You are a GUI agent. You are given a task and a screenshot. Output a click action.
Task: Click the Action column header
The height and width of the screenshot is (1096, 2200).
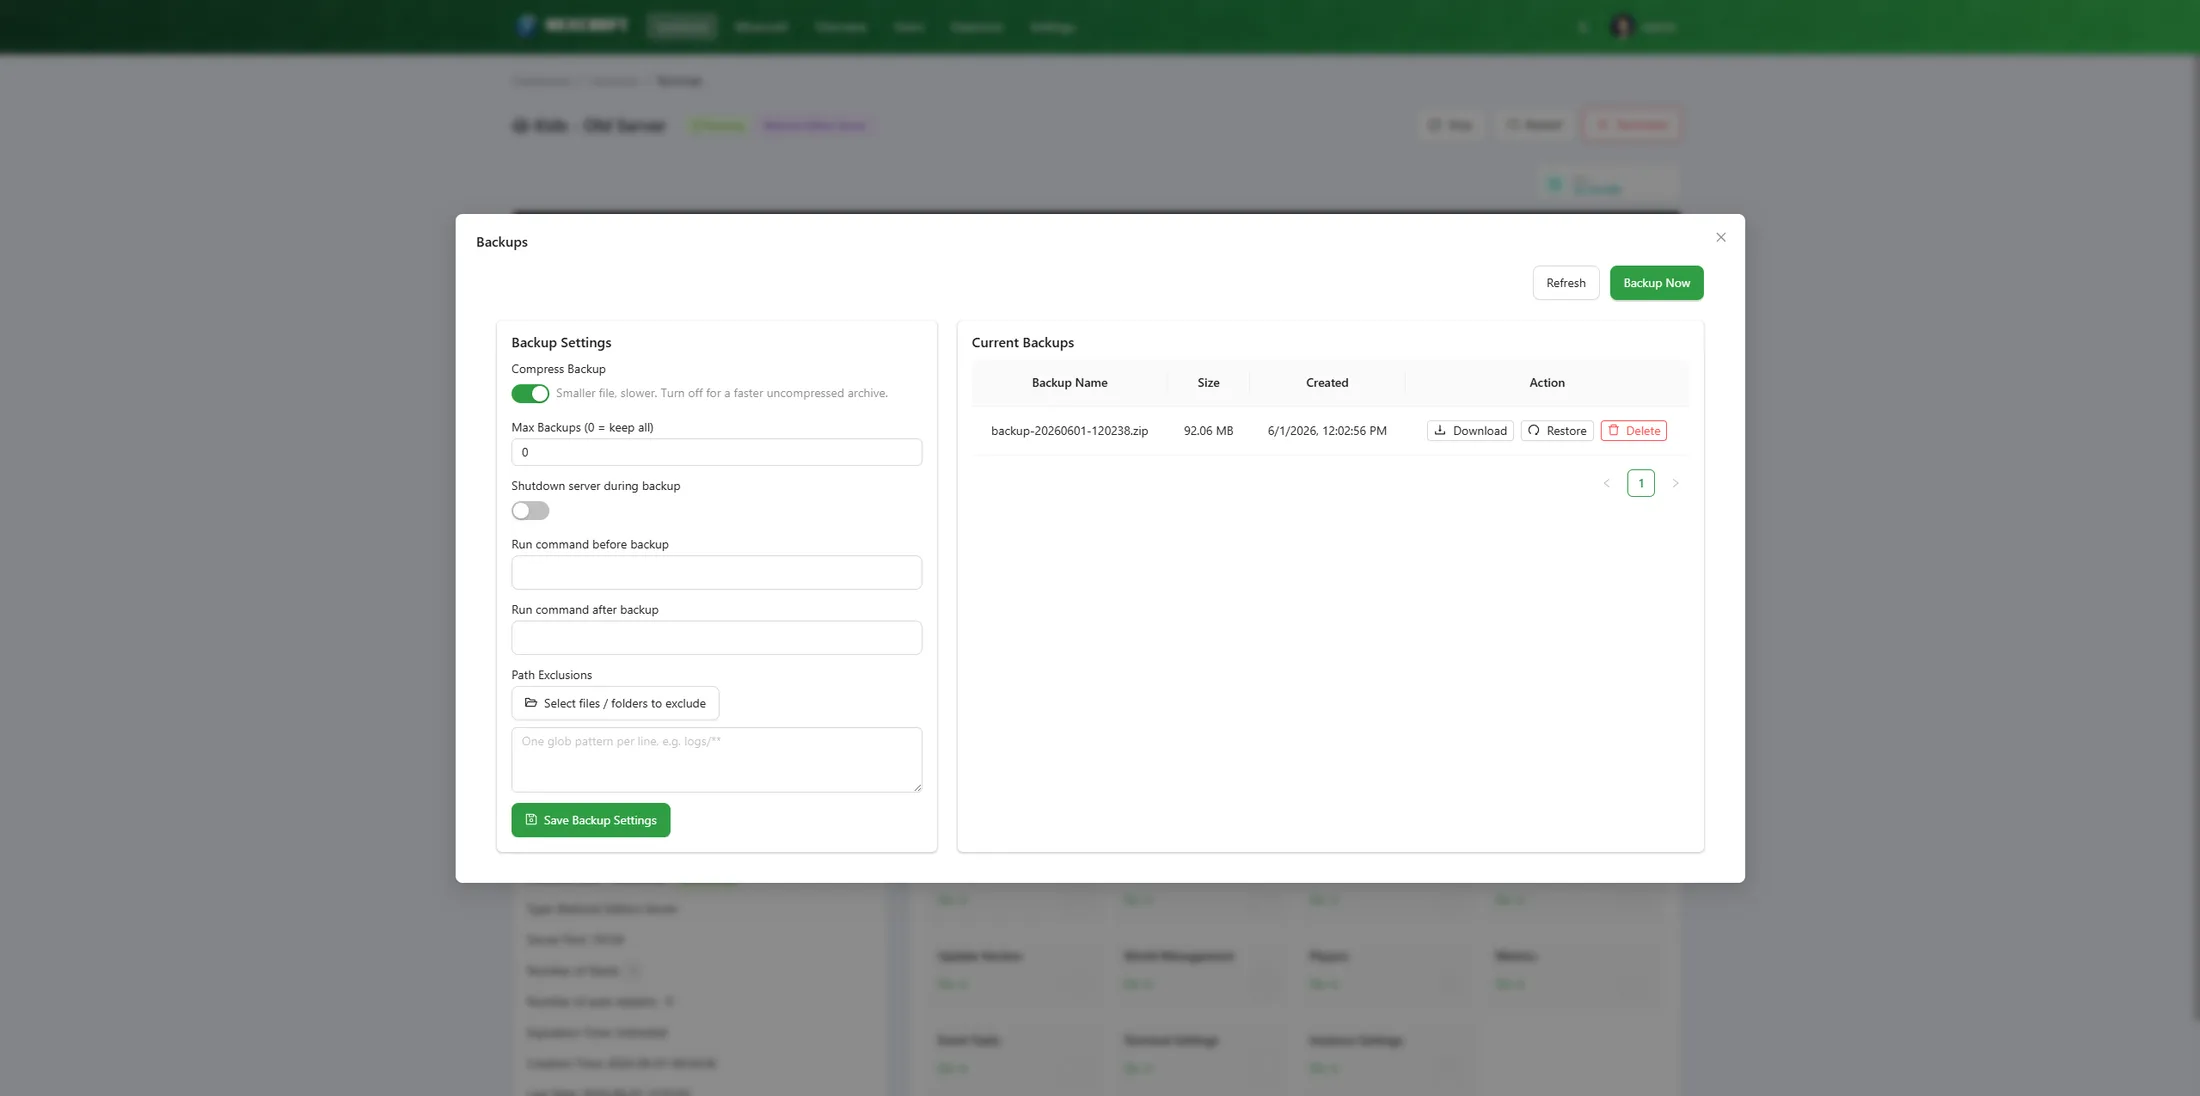1546,383
